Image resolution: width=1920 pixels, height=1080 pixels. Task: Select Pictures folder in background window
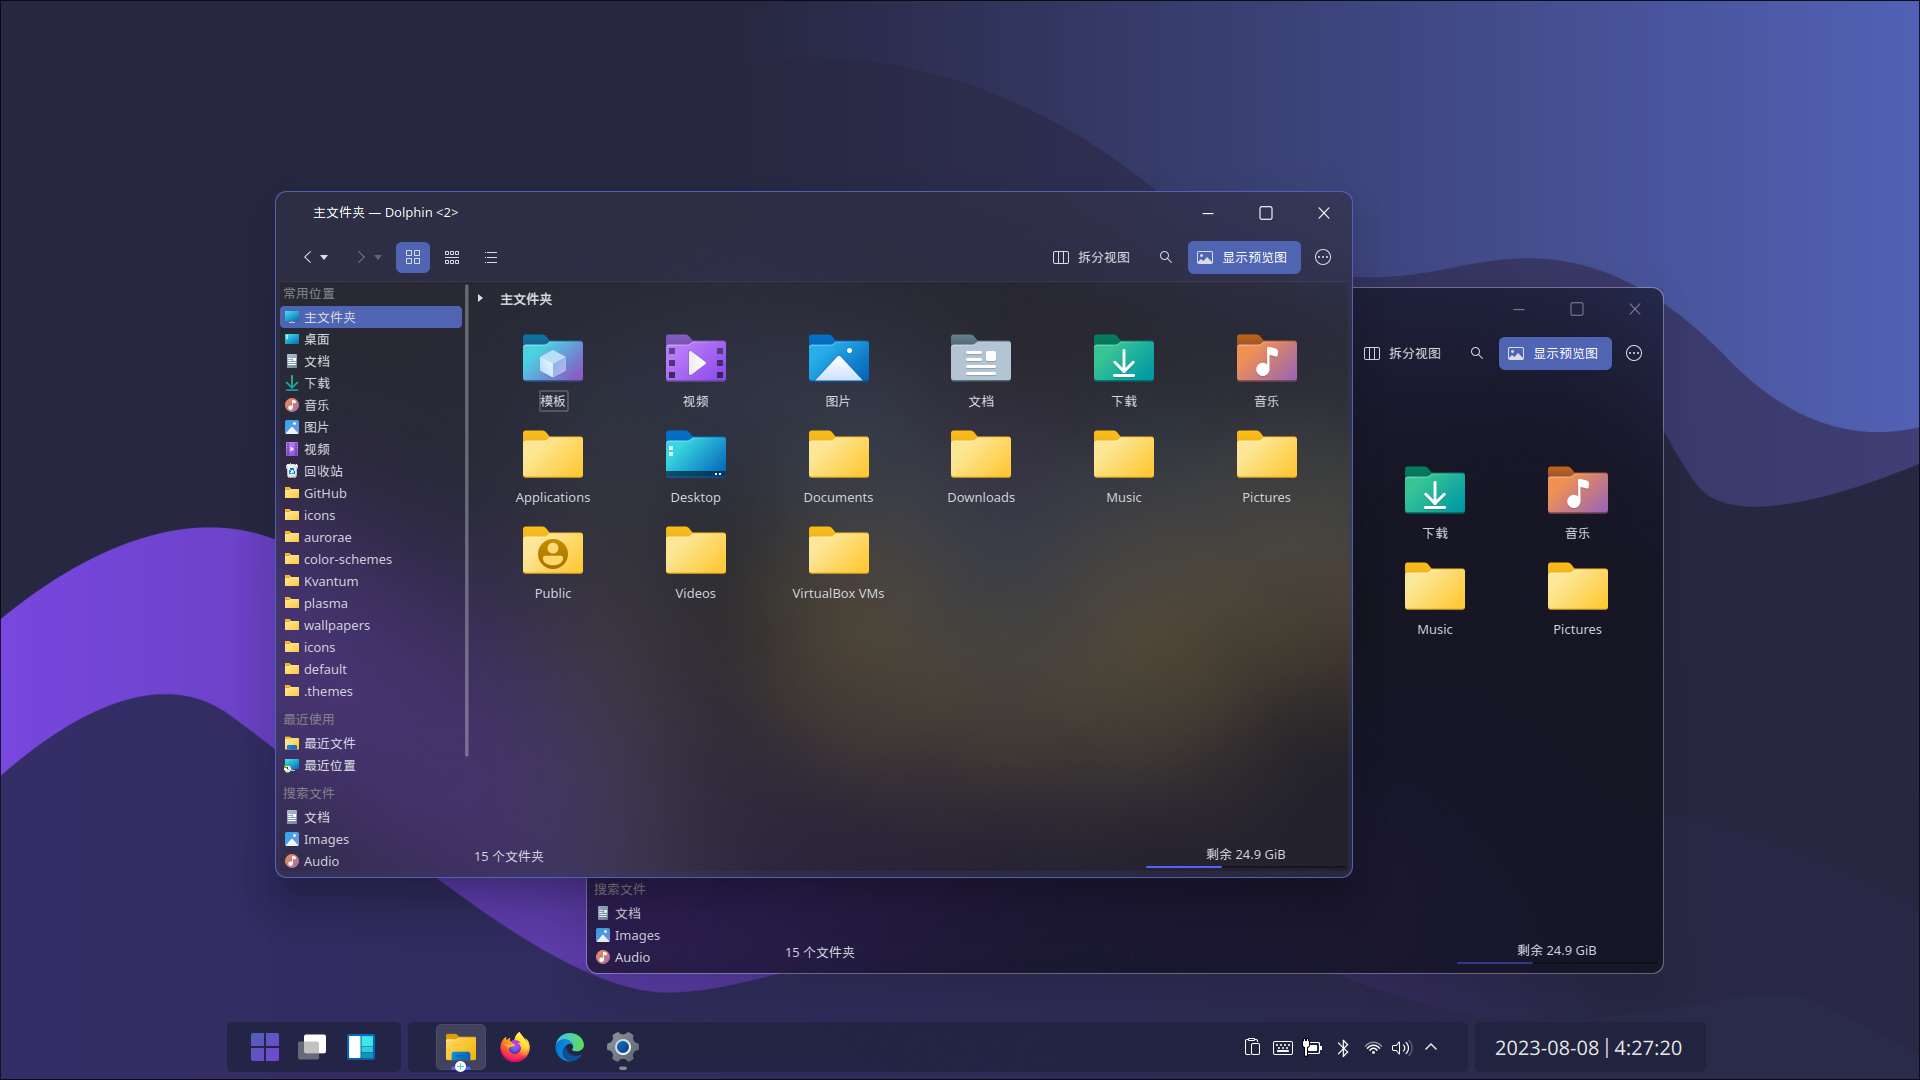1578,599
